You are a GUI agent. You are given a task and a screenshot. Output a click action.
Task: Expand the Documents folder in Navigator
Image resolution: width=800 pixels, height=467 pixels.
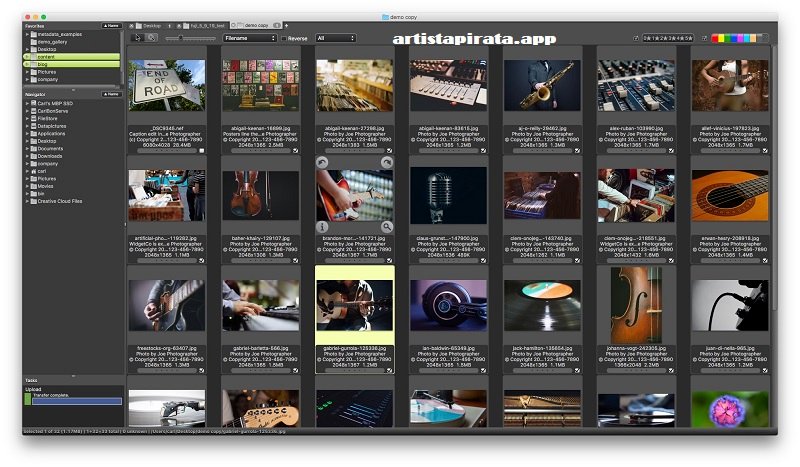pyautogui.click(x=27, y=149)
